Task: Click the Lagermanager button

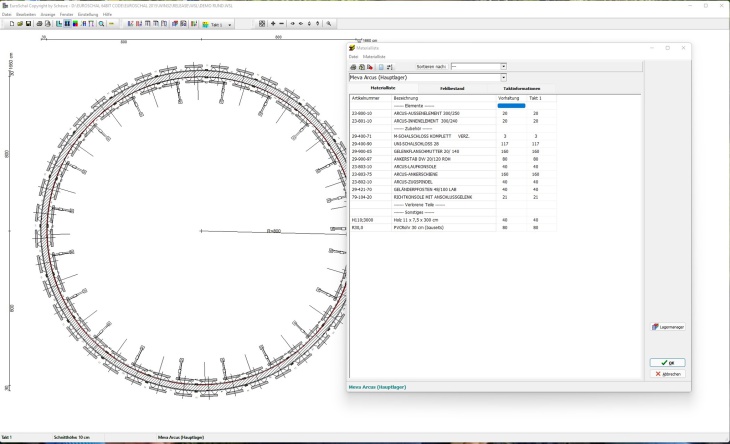Action: [x=668, y=326]
